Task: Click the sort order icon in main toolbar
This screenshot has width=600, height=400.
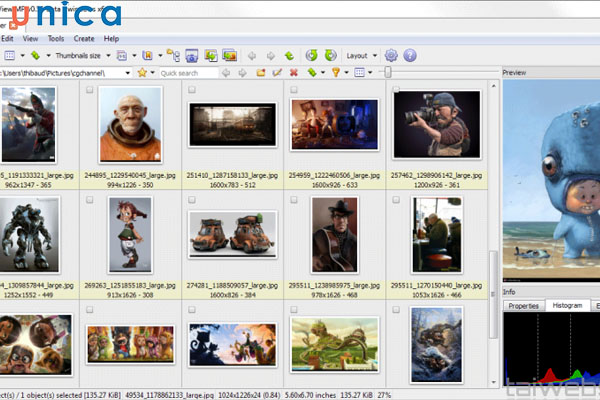Action: click(122, 56)
